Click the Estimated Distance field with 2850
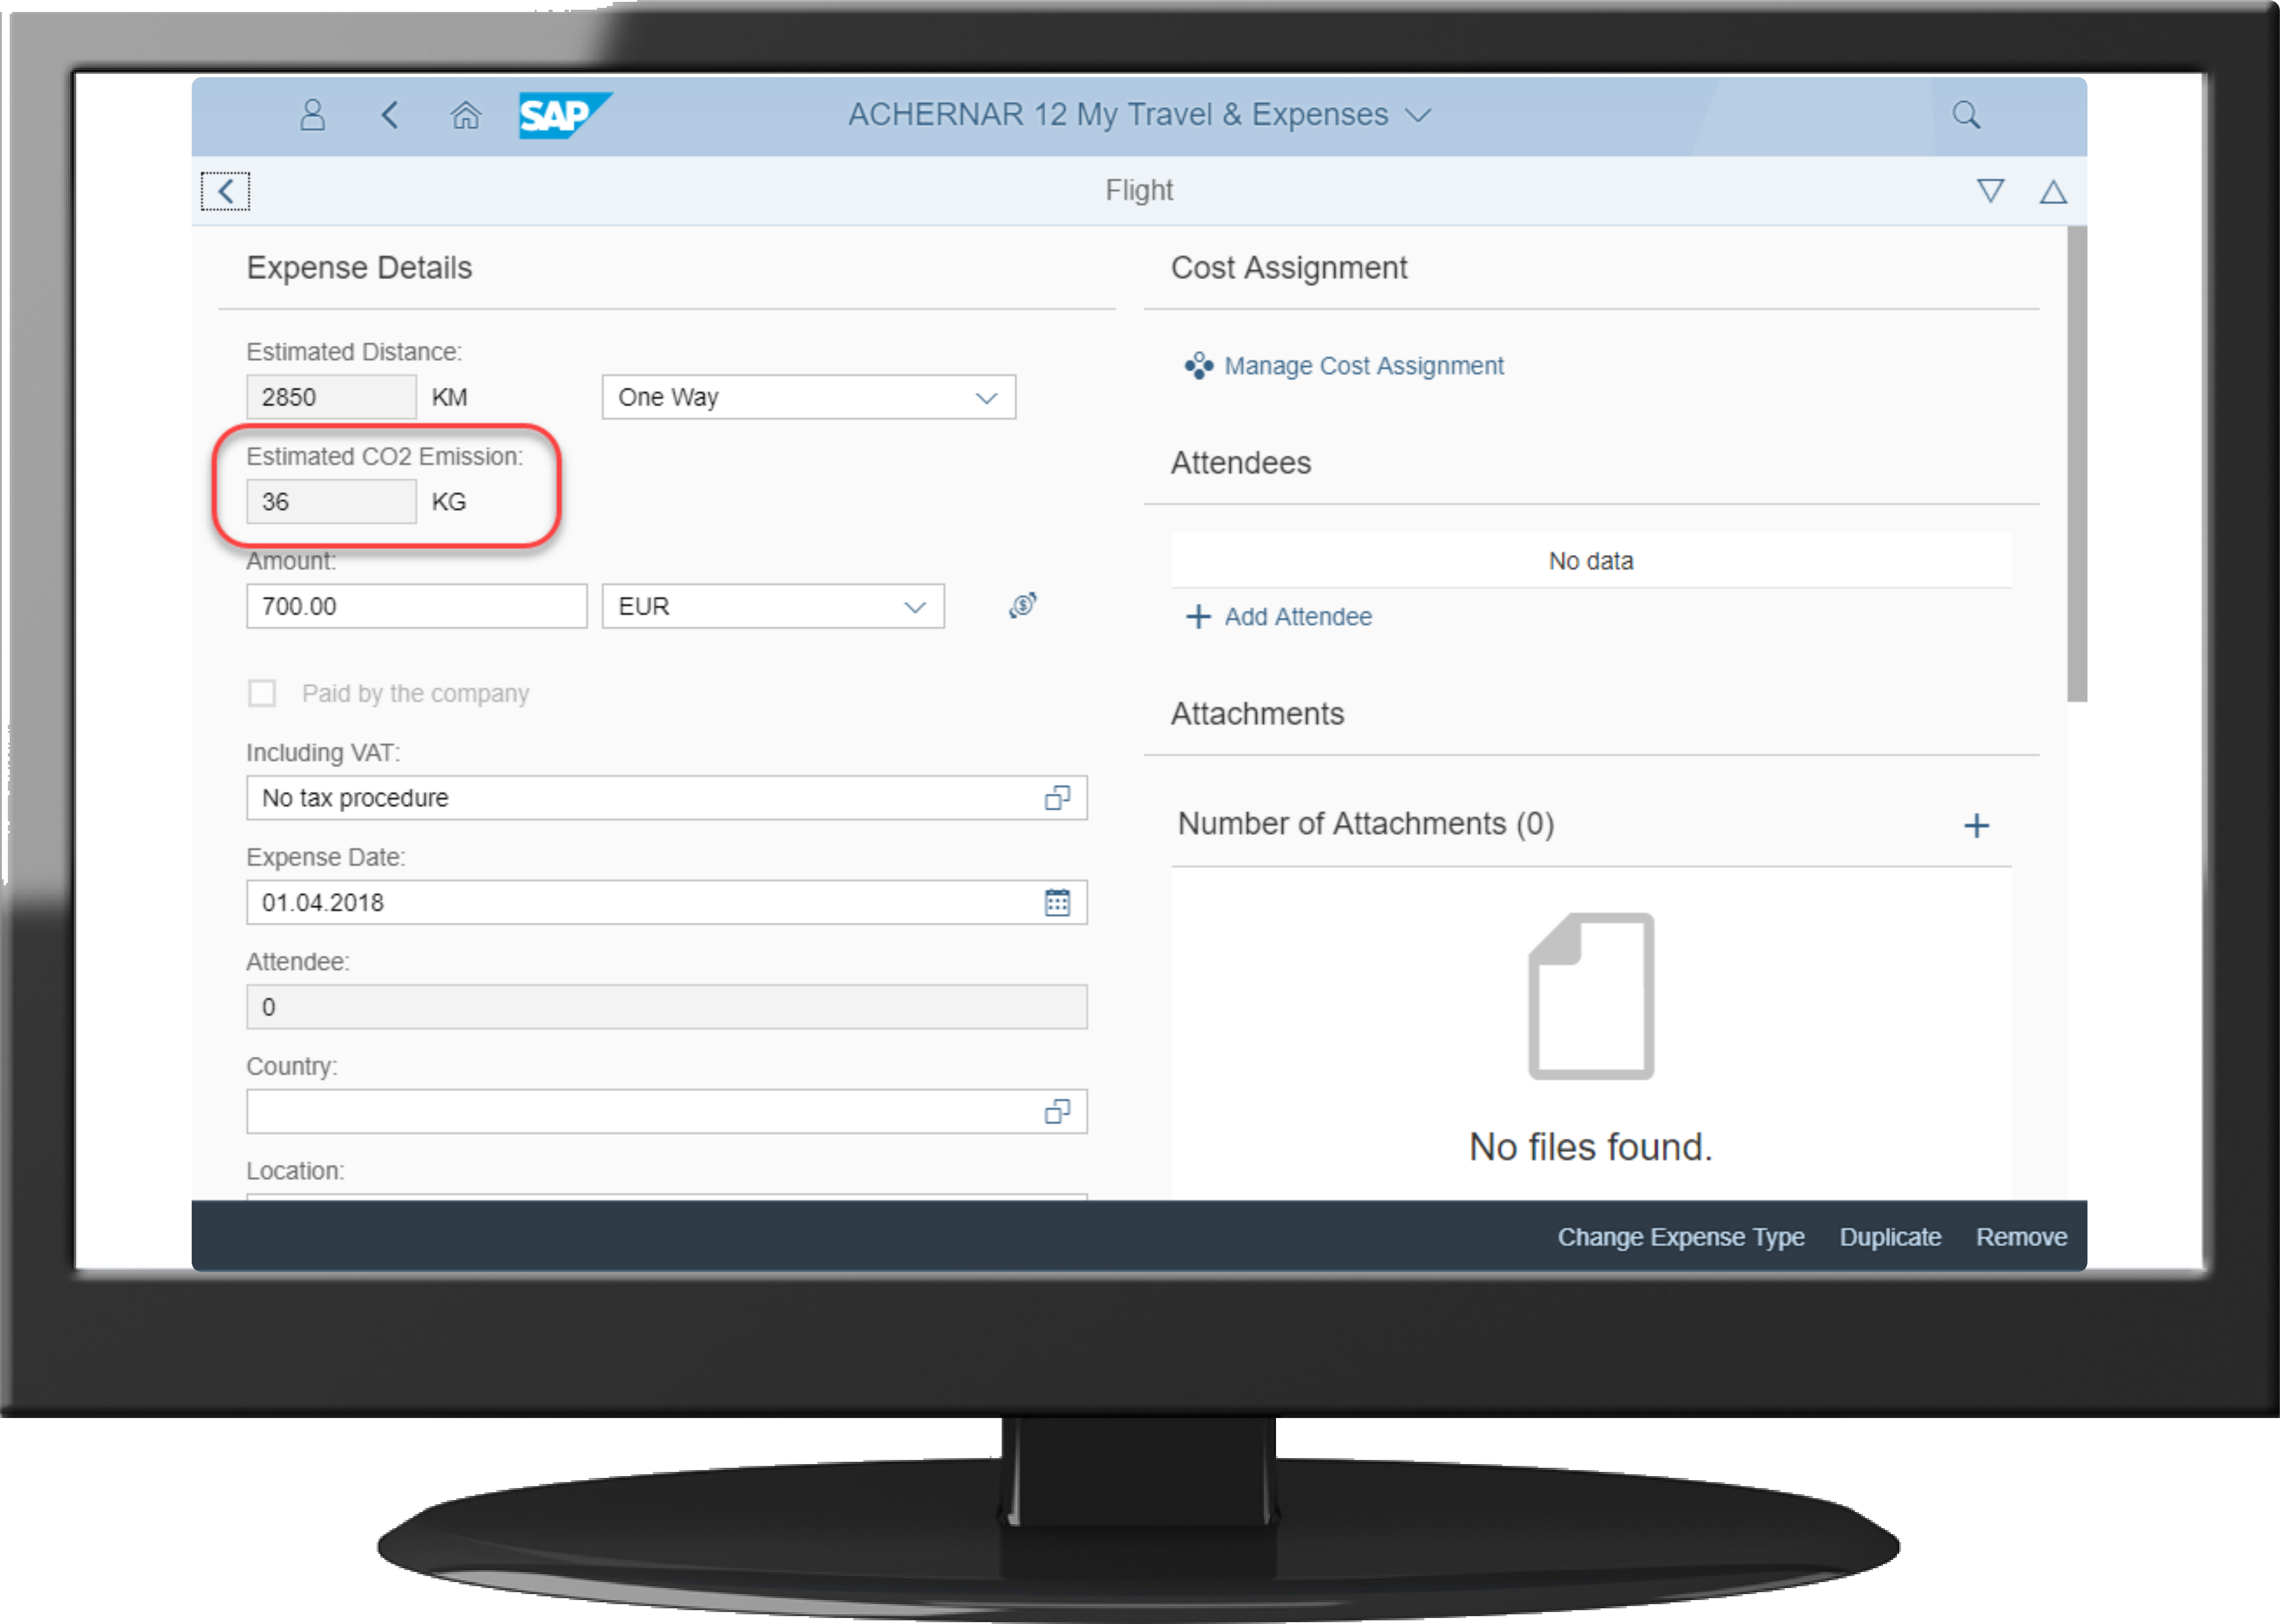 tap(331, 397)
